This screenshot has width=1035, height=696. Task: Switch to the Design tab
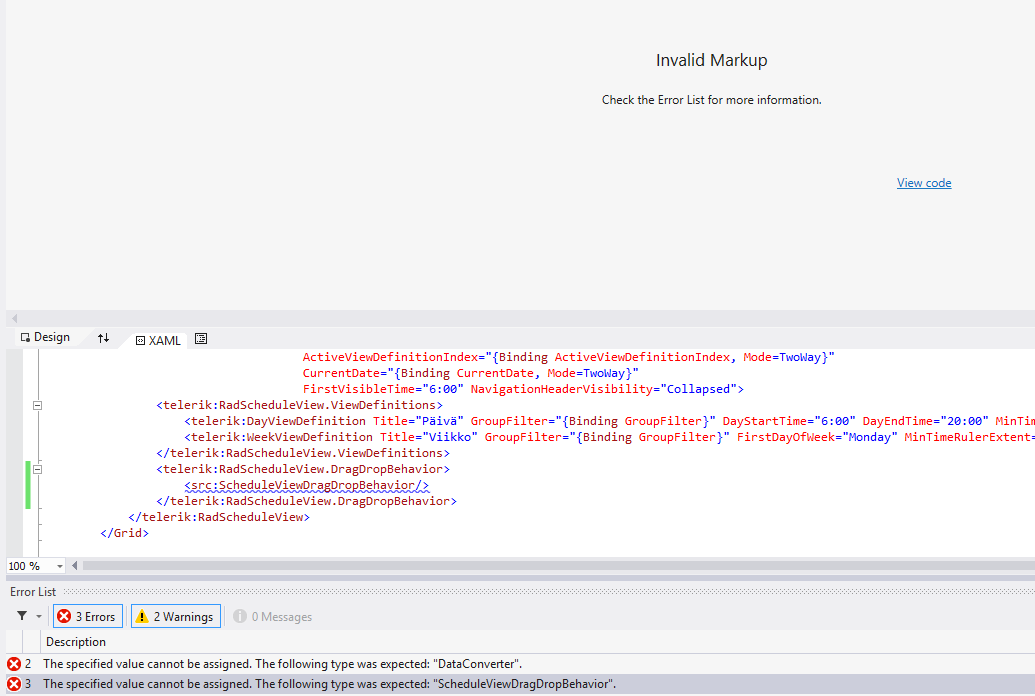(46, 337)
